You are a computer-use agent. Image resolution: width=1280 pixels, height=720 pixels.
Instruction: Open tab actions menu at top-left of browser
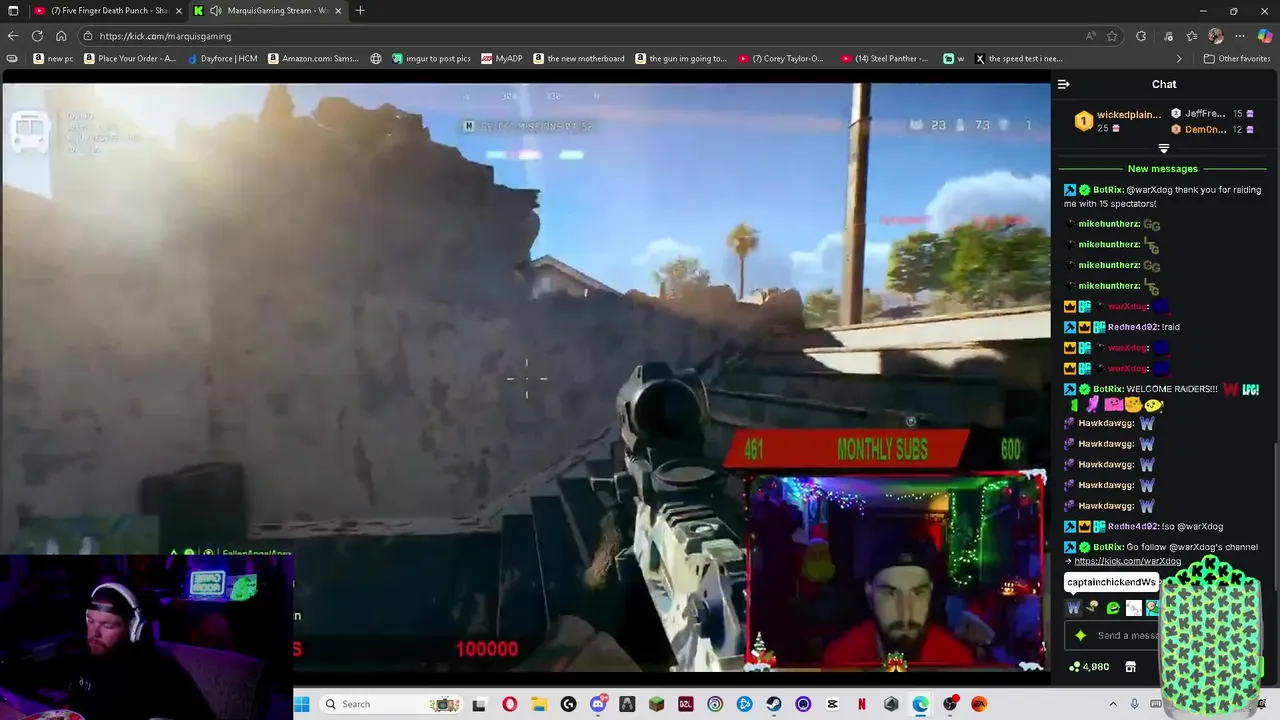13,11
